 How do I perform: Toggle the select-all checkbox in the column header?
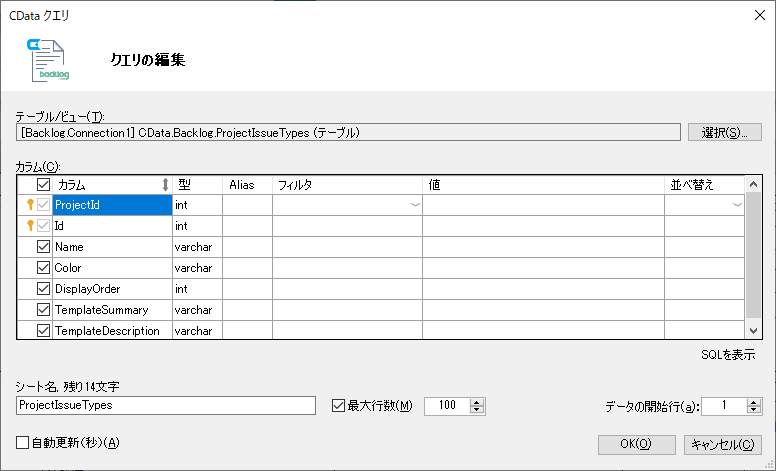pyautogui.click(x=44, y=185)
